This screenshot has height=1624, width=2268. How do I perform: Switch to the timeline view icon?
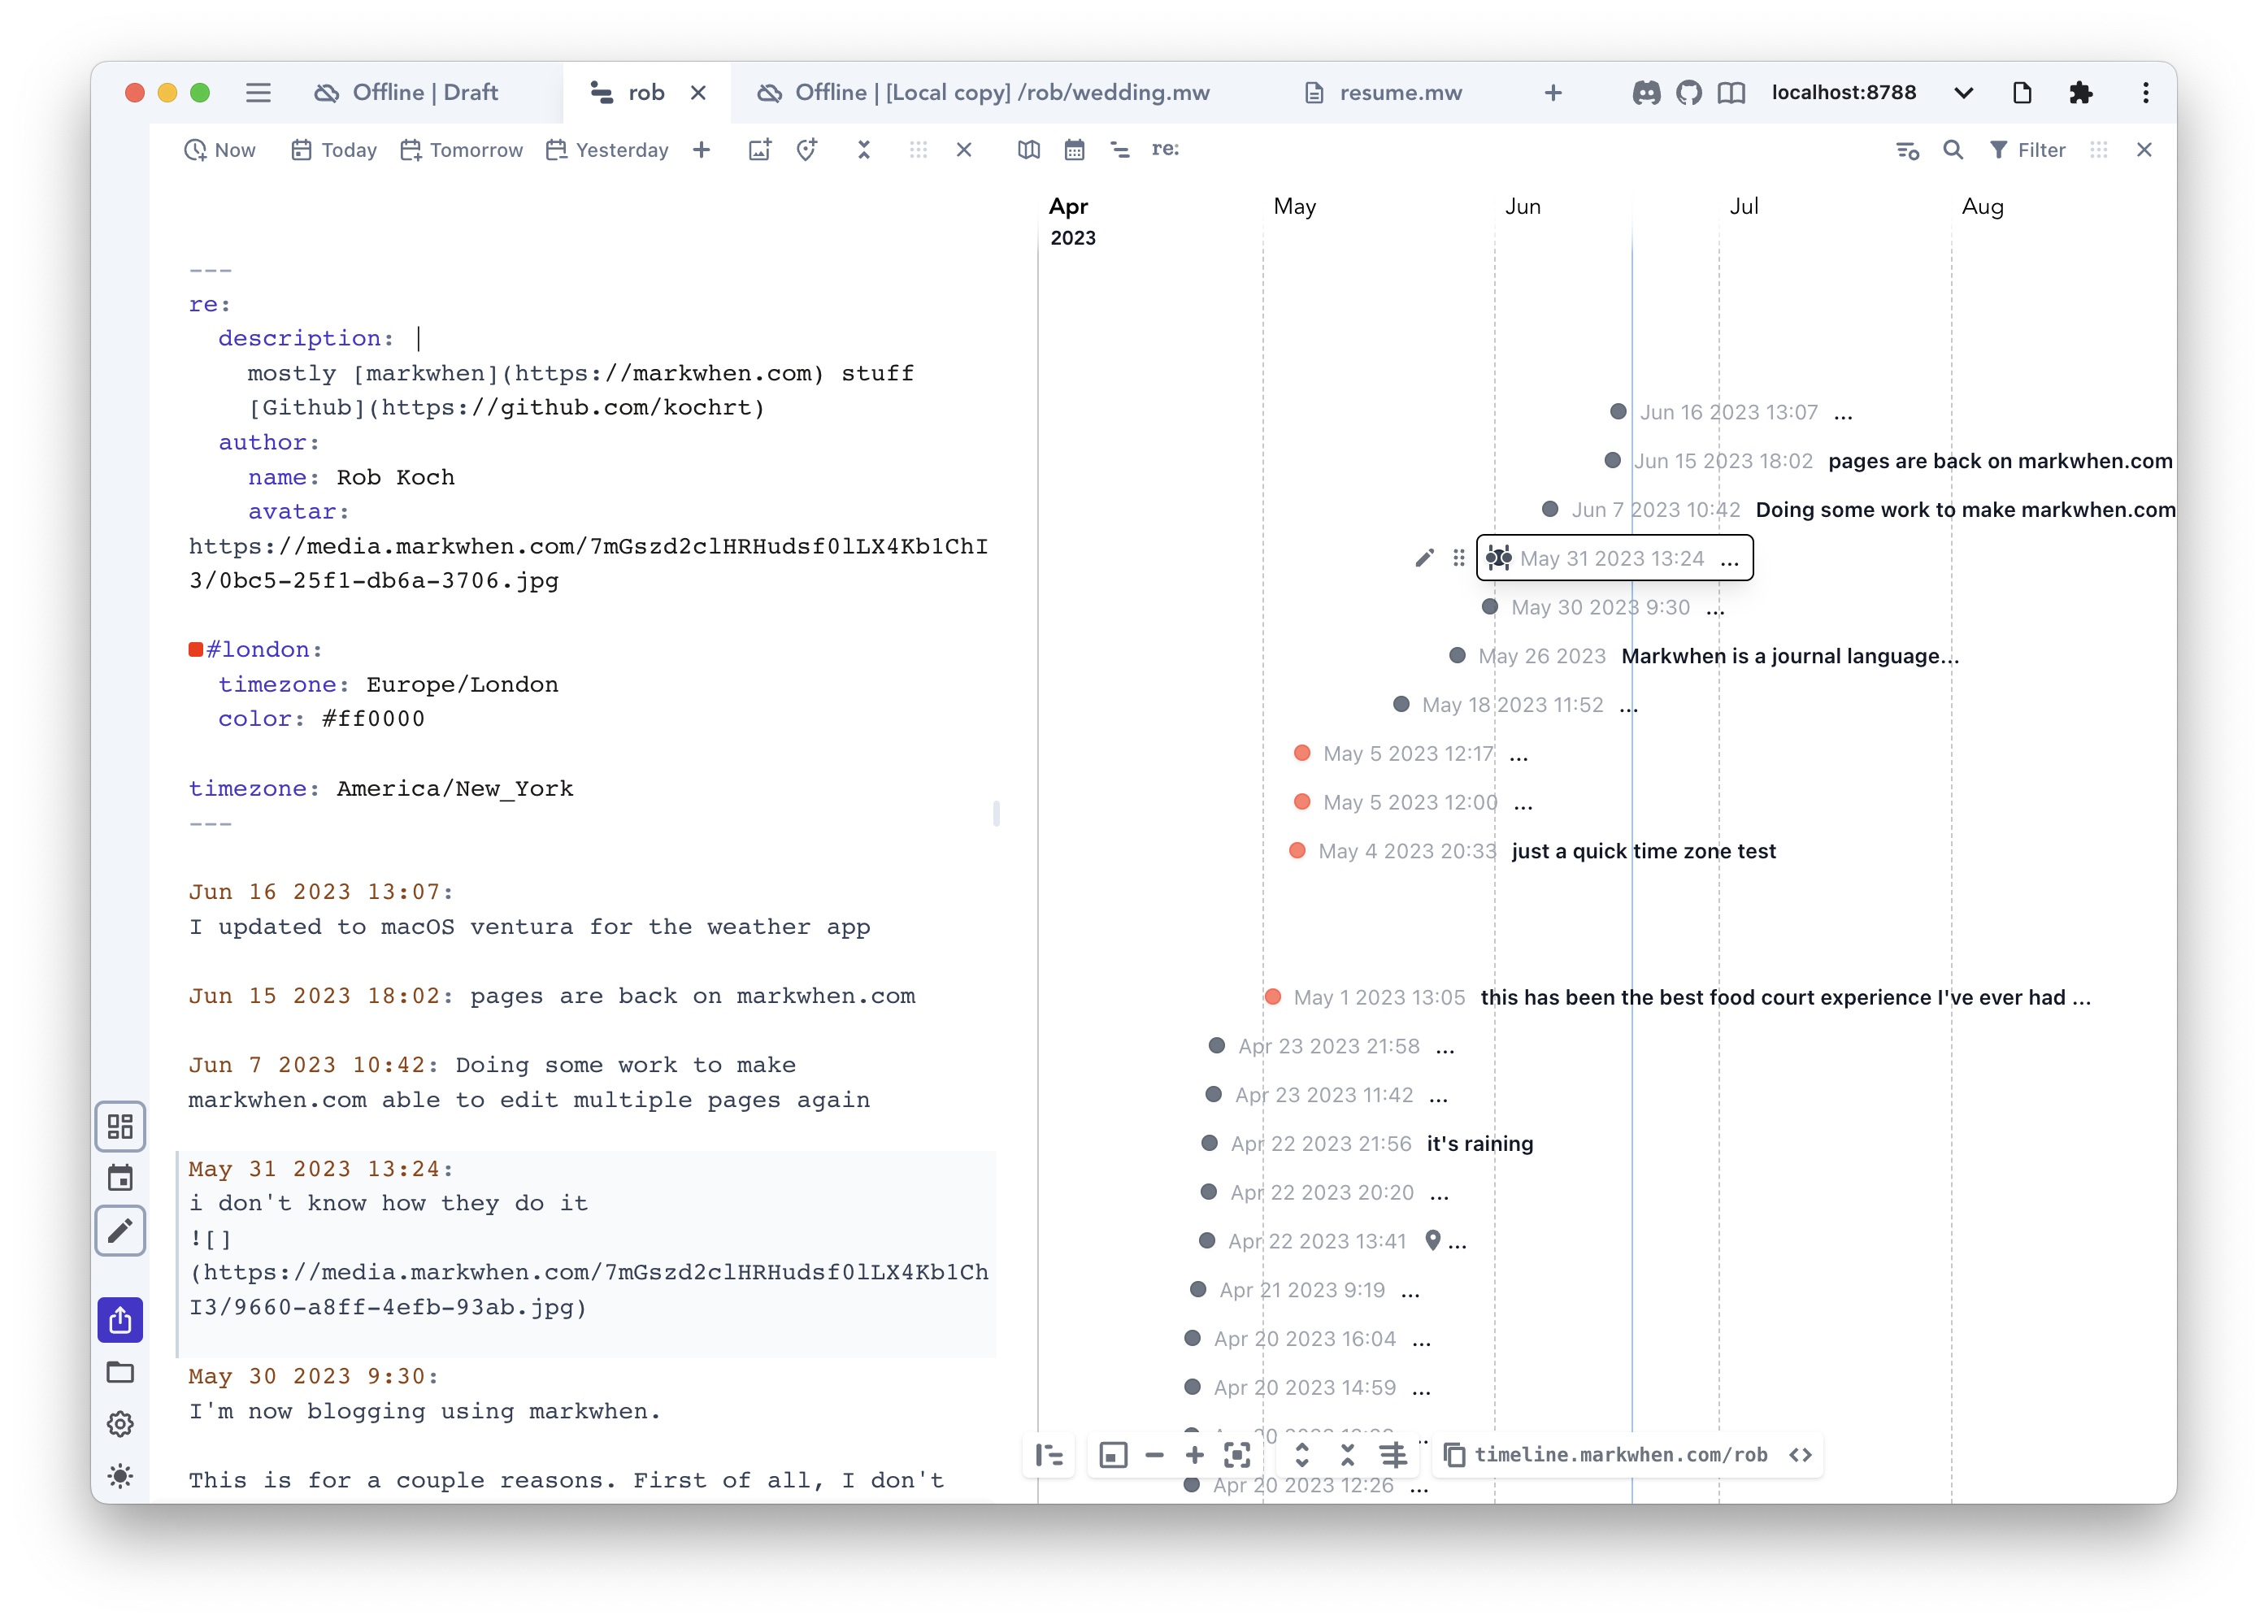1120,150
